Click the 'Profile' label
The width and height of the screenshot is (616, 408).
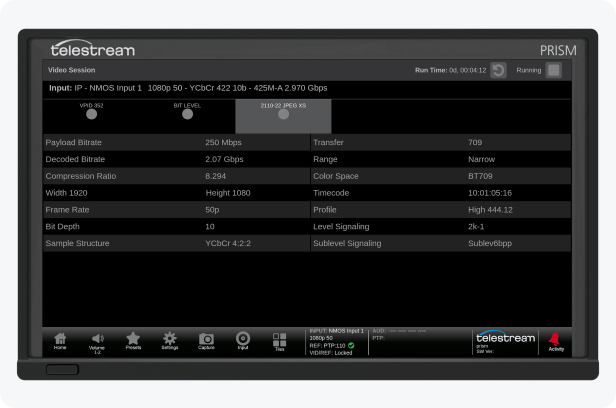point(324,210)
